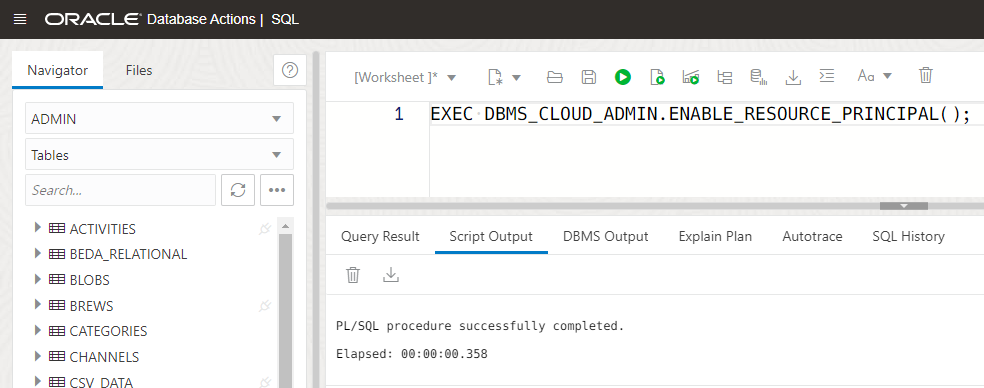Open a file with the folder icon
This screenshot has height=388, width=984.
[555, 77]
